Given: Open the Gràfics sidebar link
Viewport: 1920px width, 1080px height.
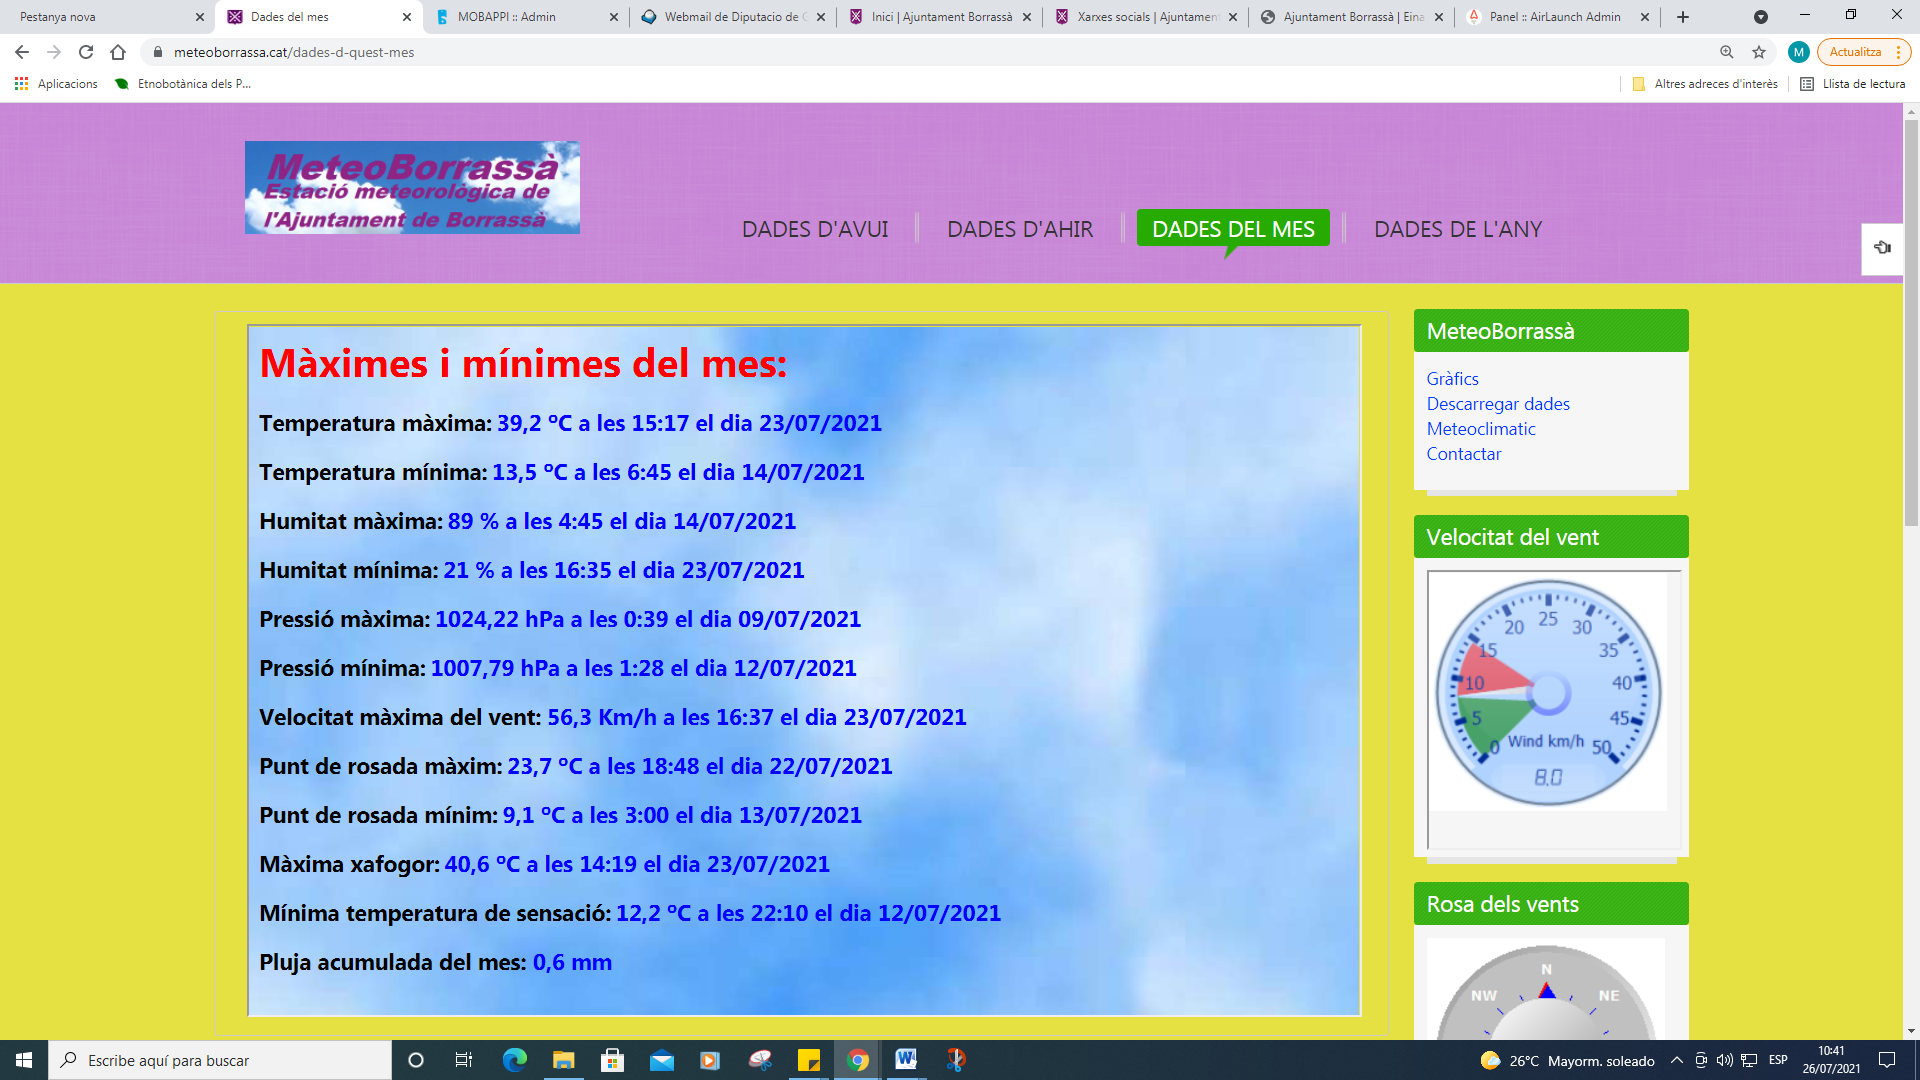Looking at the screenshot, I should tap(1452, 379).
